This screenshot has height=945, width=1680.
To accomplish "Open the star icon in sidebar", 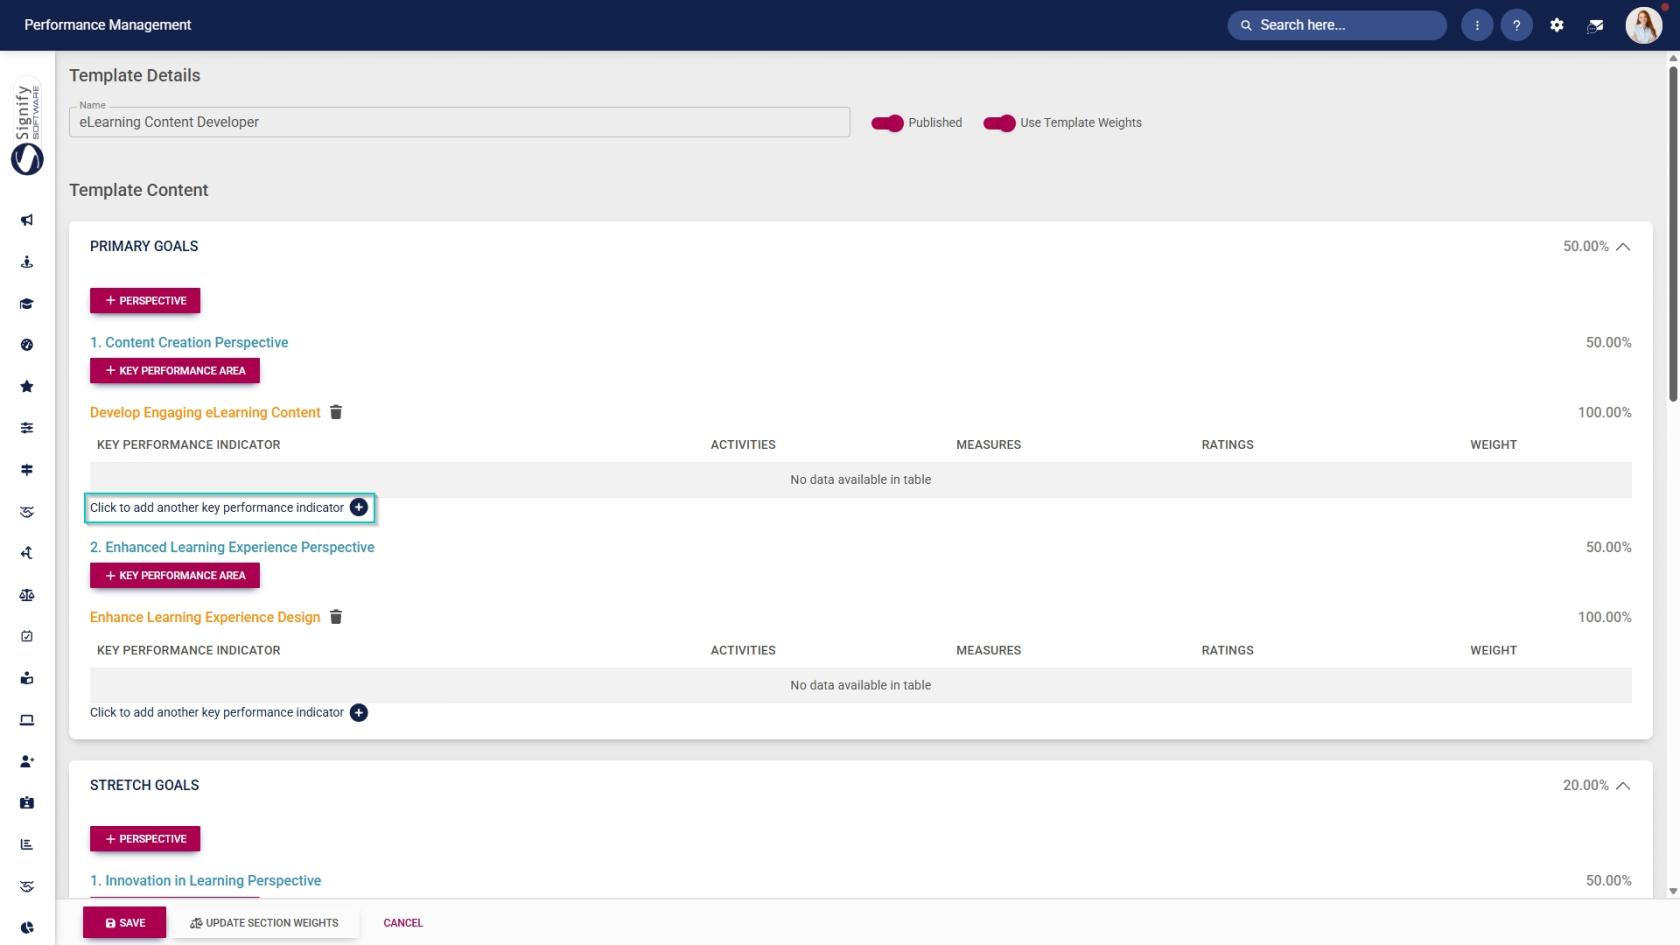I will (27, 387).
